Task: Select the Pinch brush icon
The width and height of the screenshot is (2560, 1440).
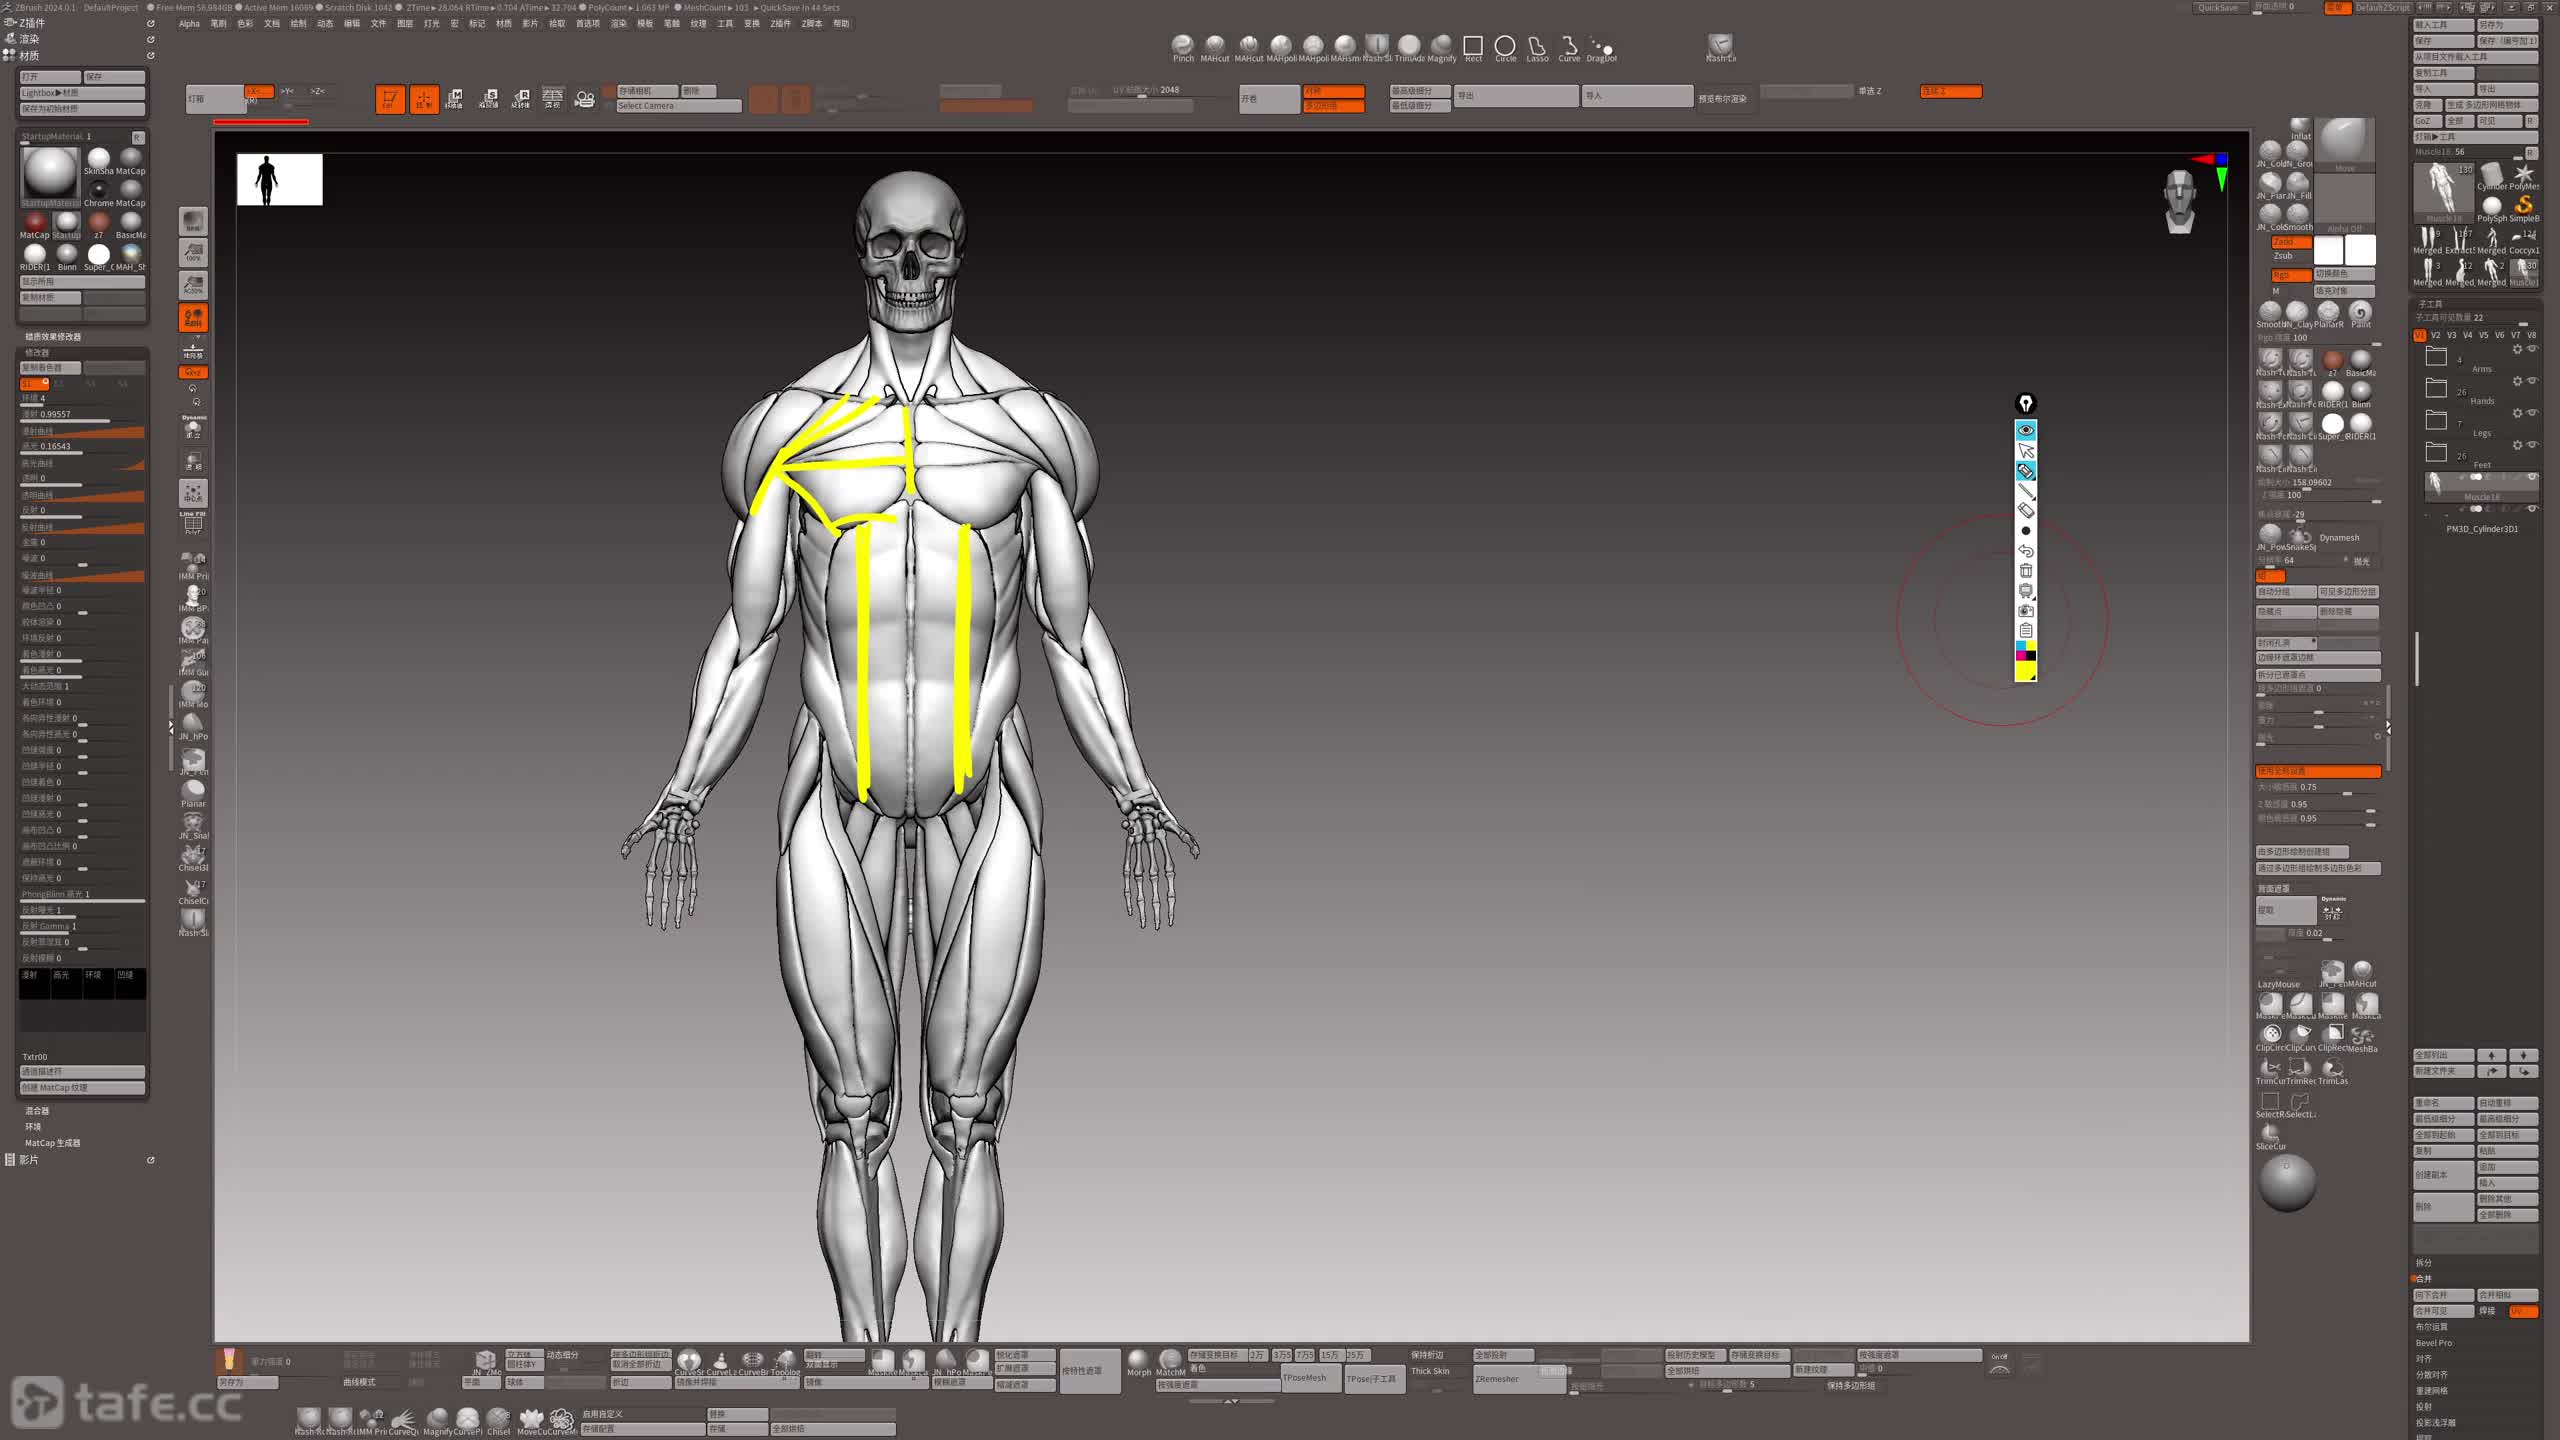Action: pos(1183,46)
